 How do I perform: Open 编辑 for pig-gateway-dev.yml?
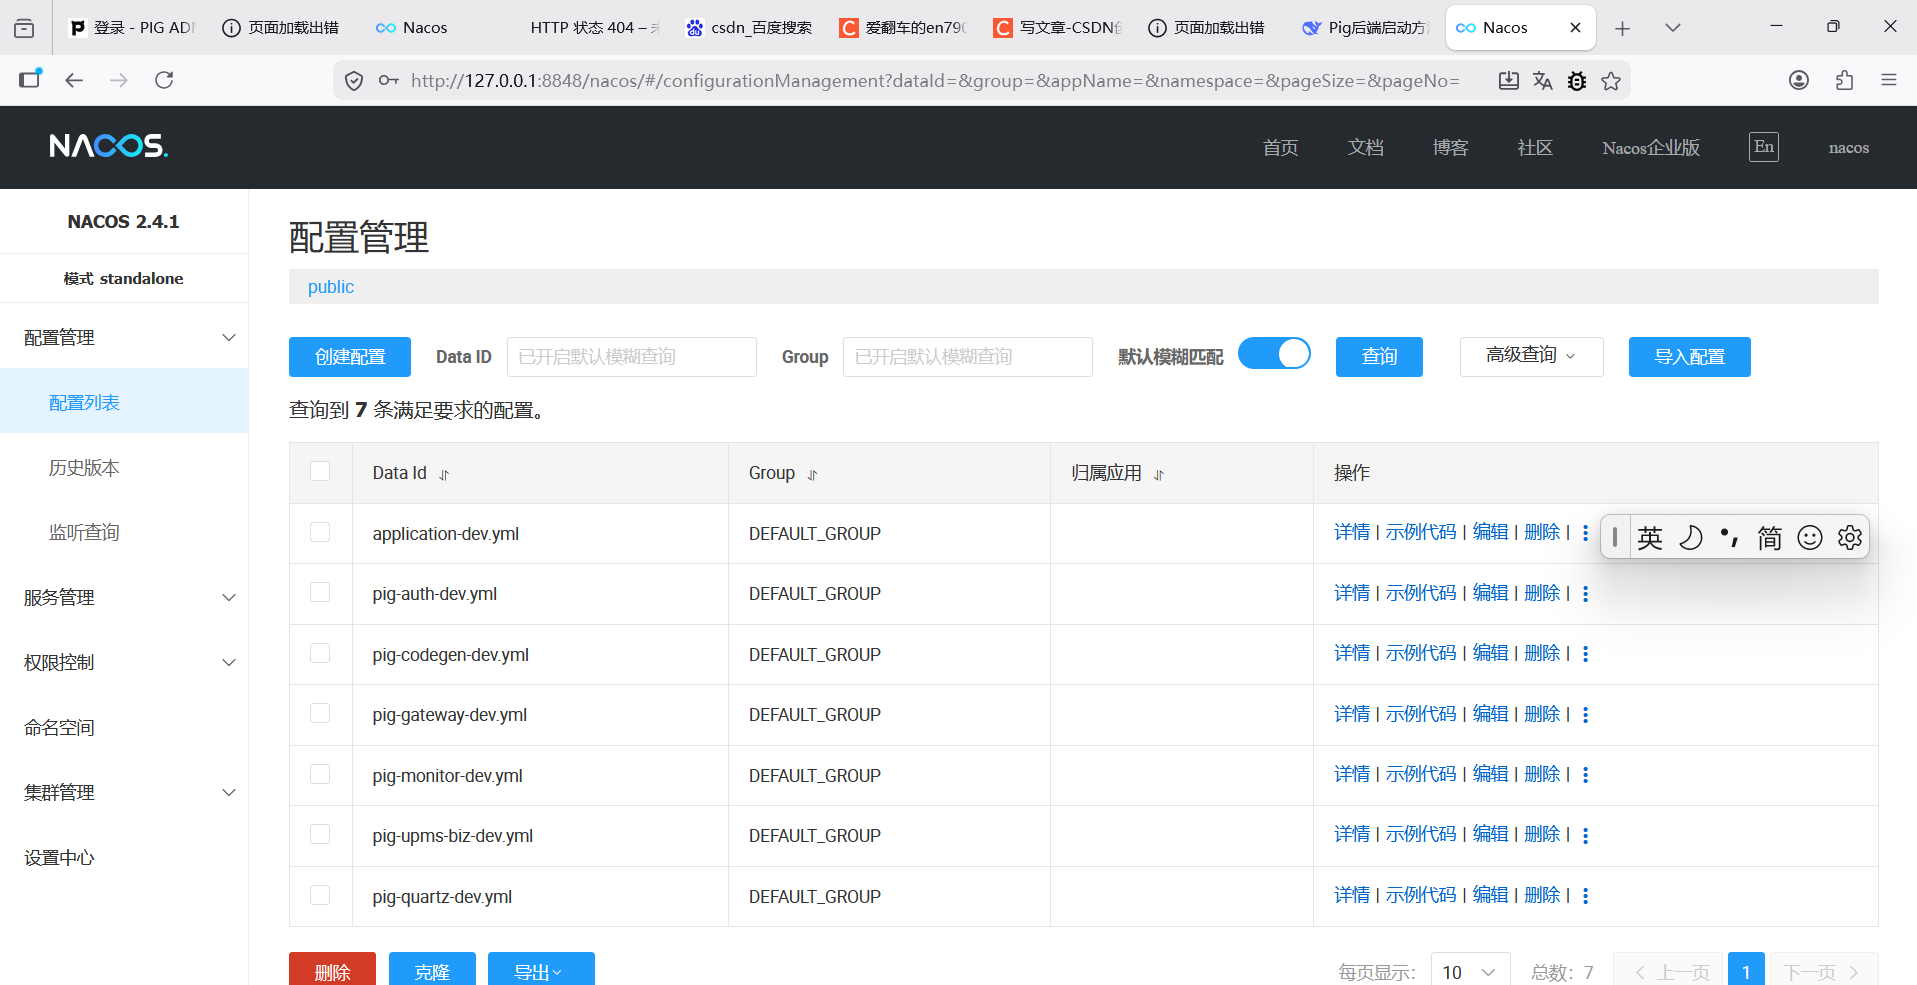point(1490,714)
